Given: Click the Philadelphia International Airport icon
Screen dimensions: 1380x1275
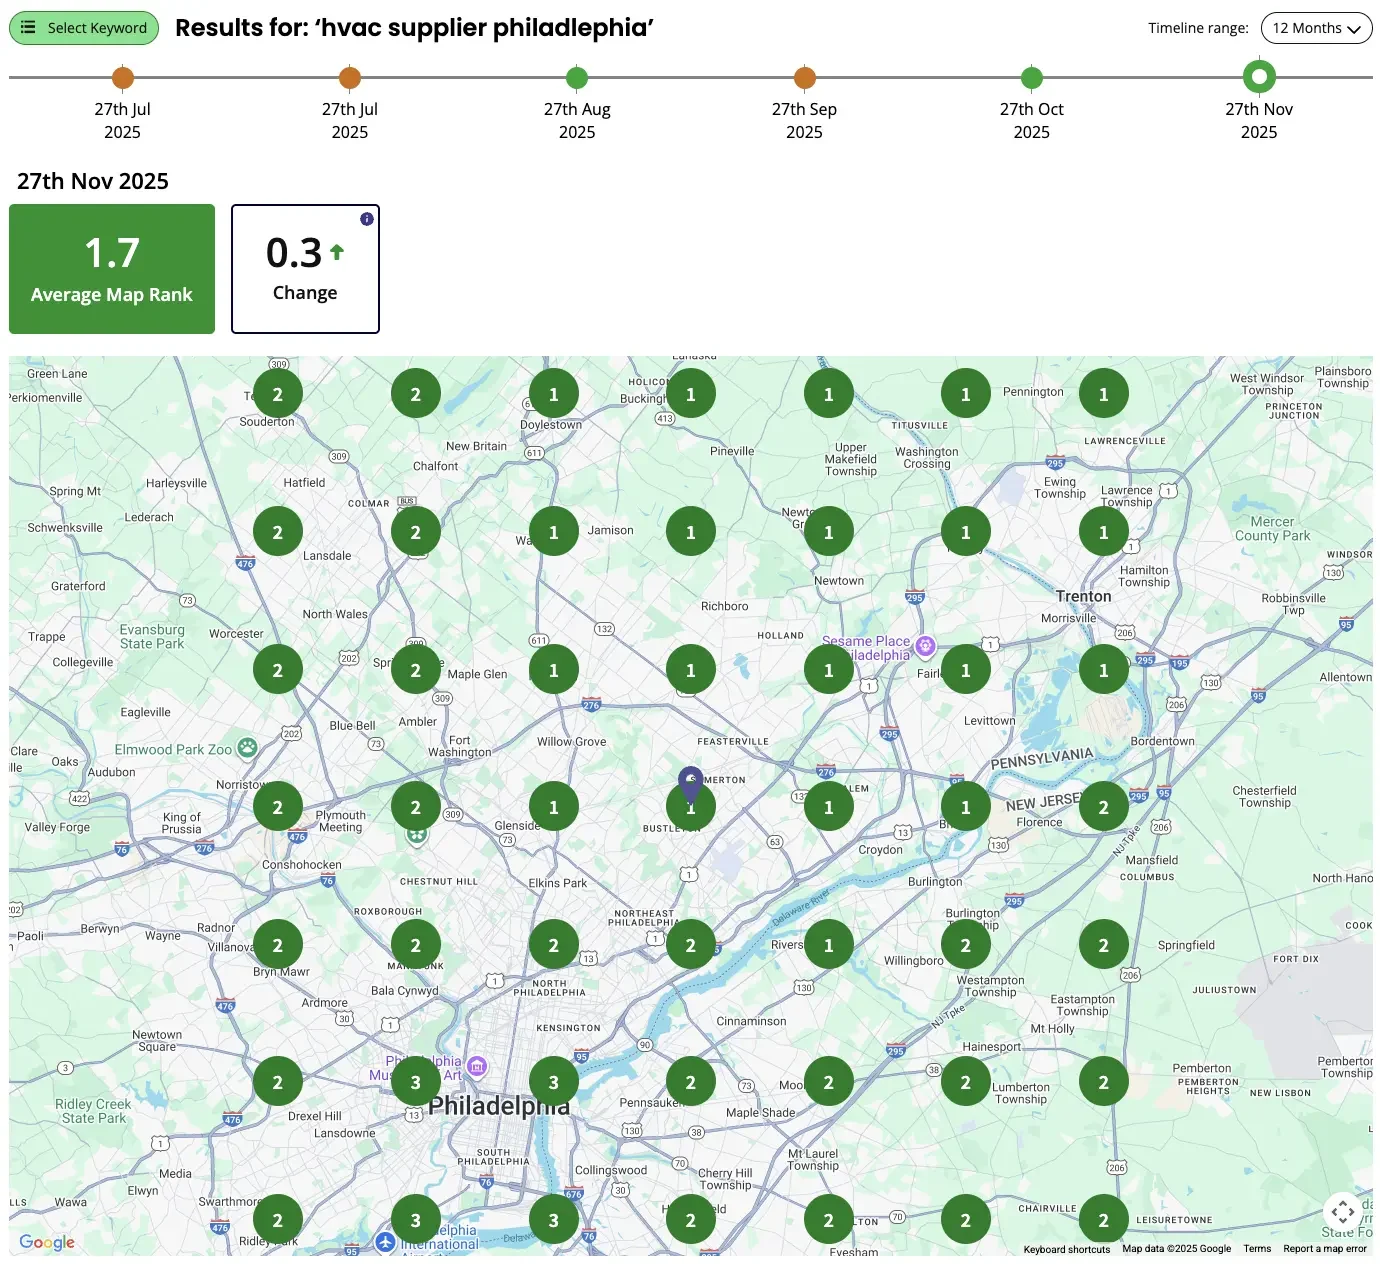Looking at the screenshot, I should (x=386, y=1242).
